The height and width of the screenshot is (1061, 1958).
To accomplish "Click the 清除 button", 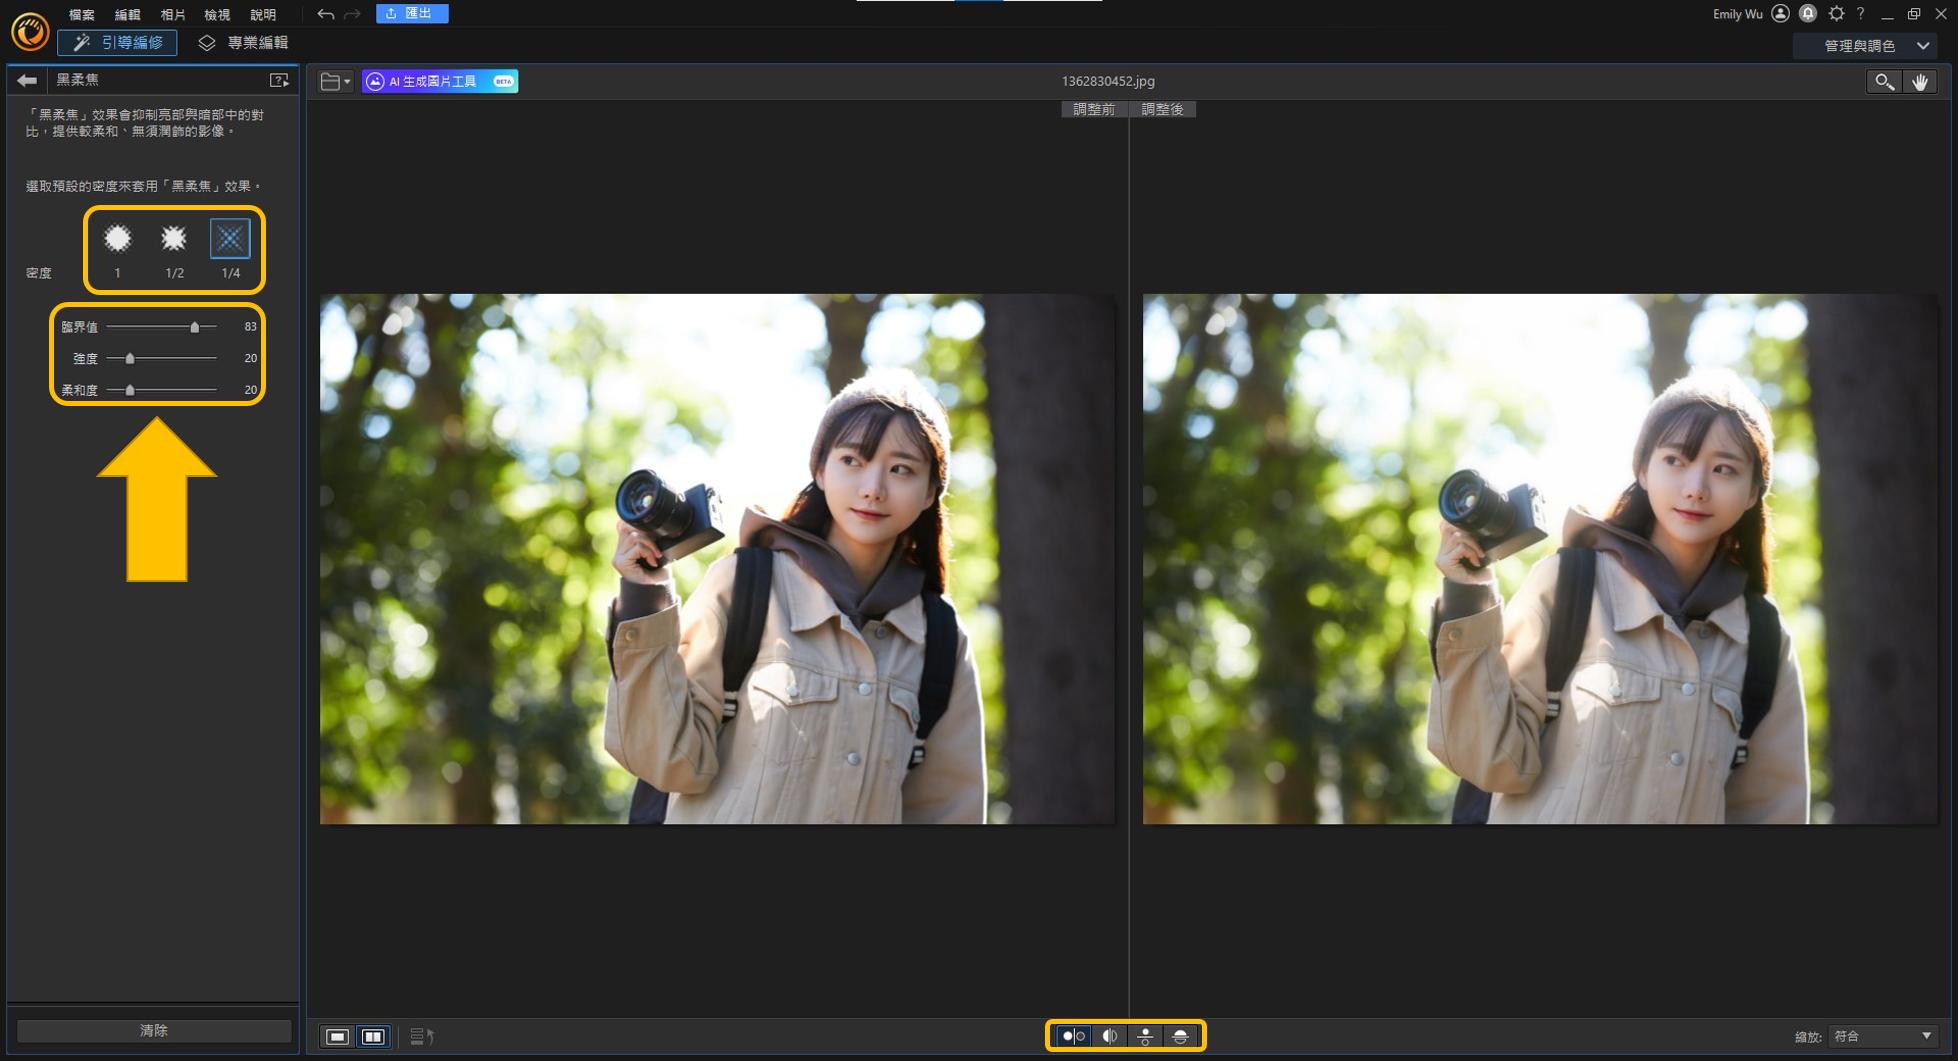I will 154,1030.
